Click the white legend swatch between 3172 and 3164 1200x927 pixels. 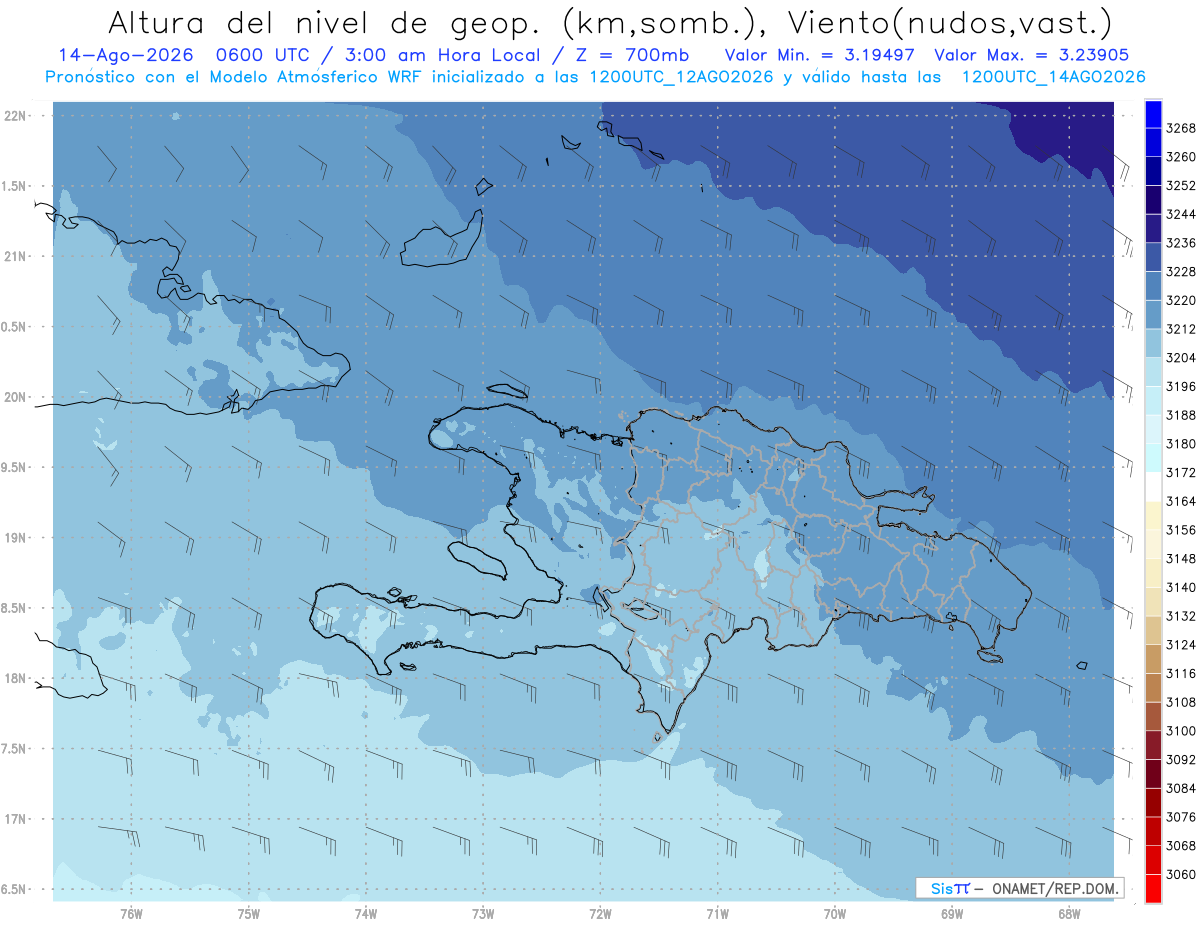coord(1153,487)
